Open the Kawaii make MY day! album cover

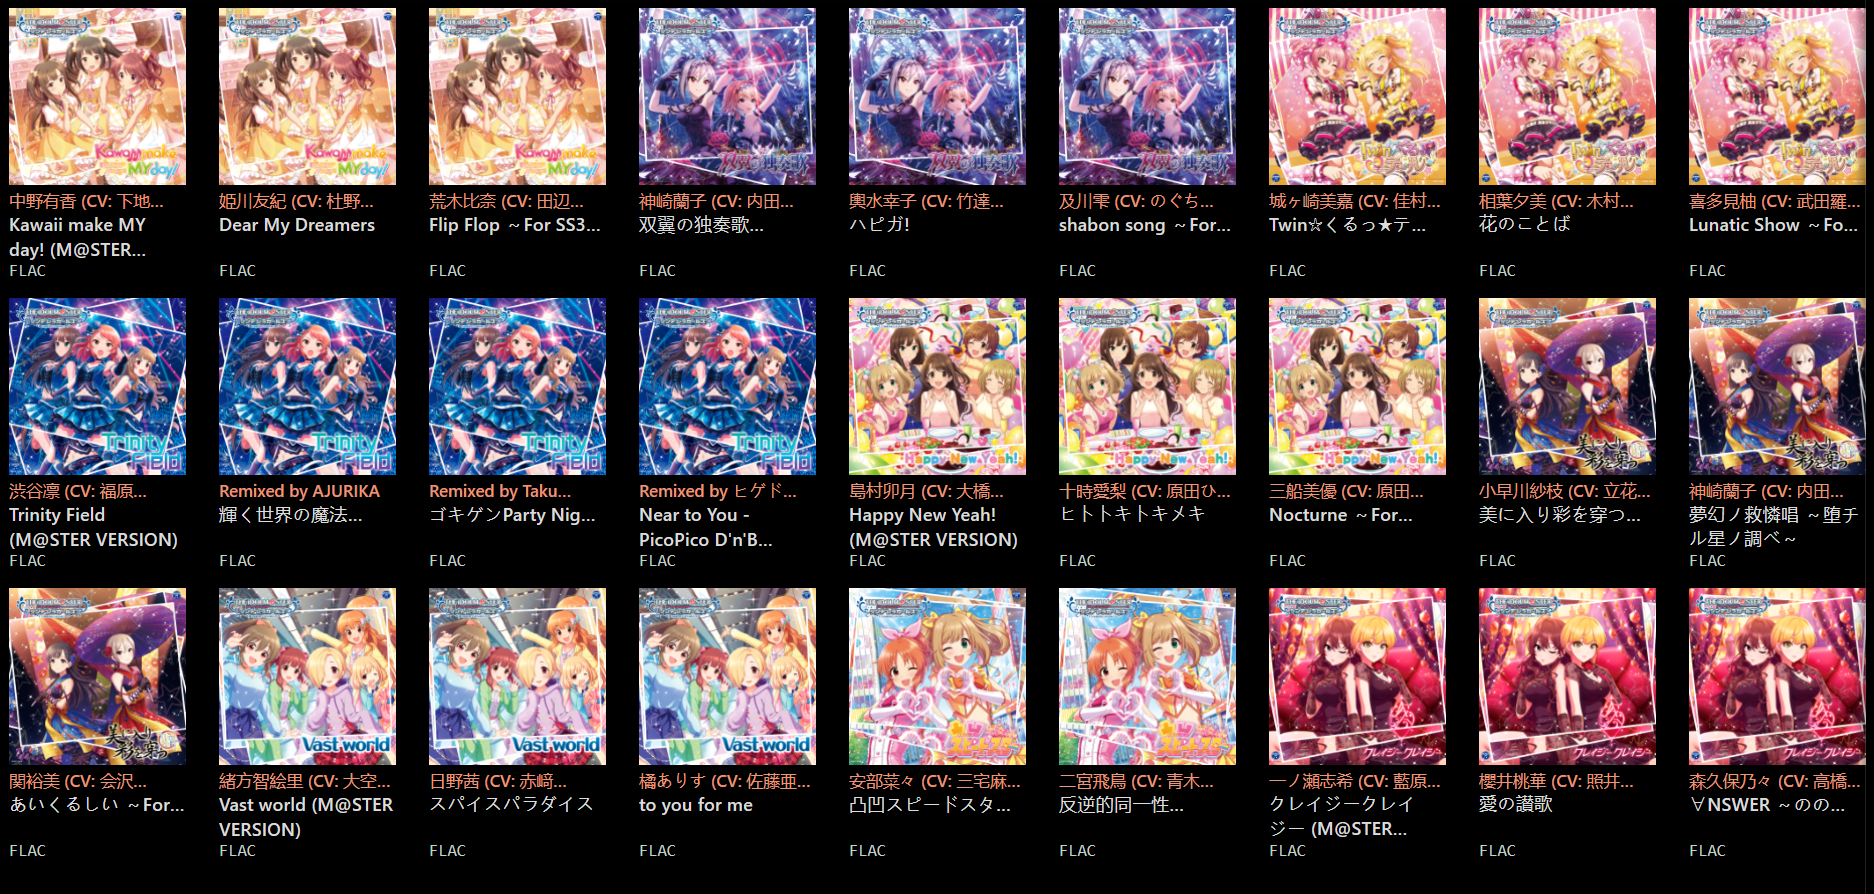tap(97, 96)
